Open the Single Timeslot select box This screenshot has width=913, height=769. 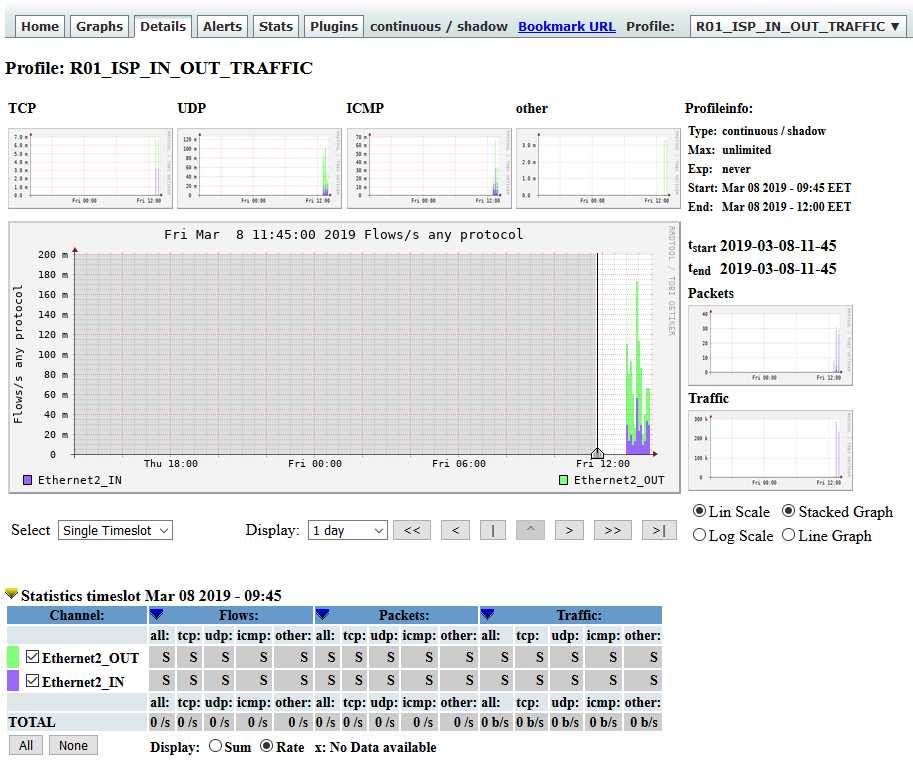point(115,530)
